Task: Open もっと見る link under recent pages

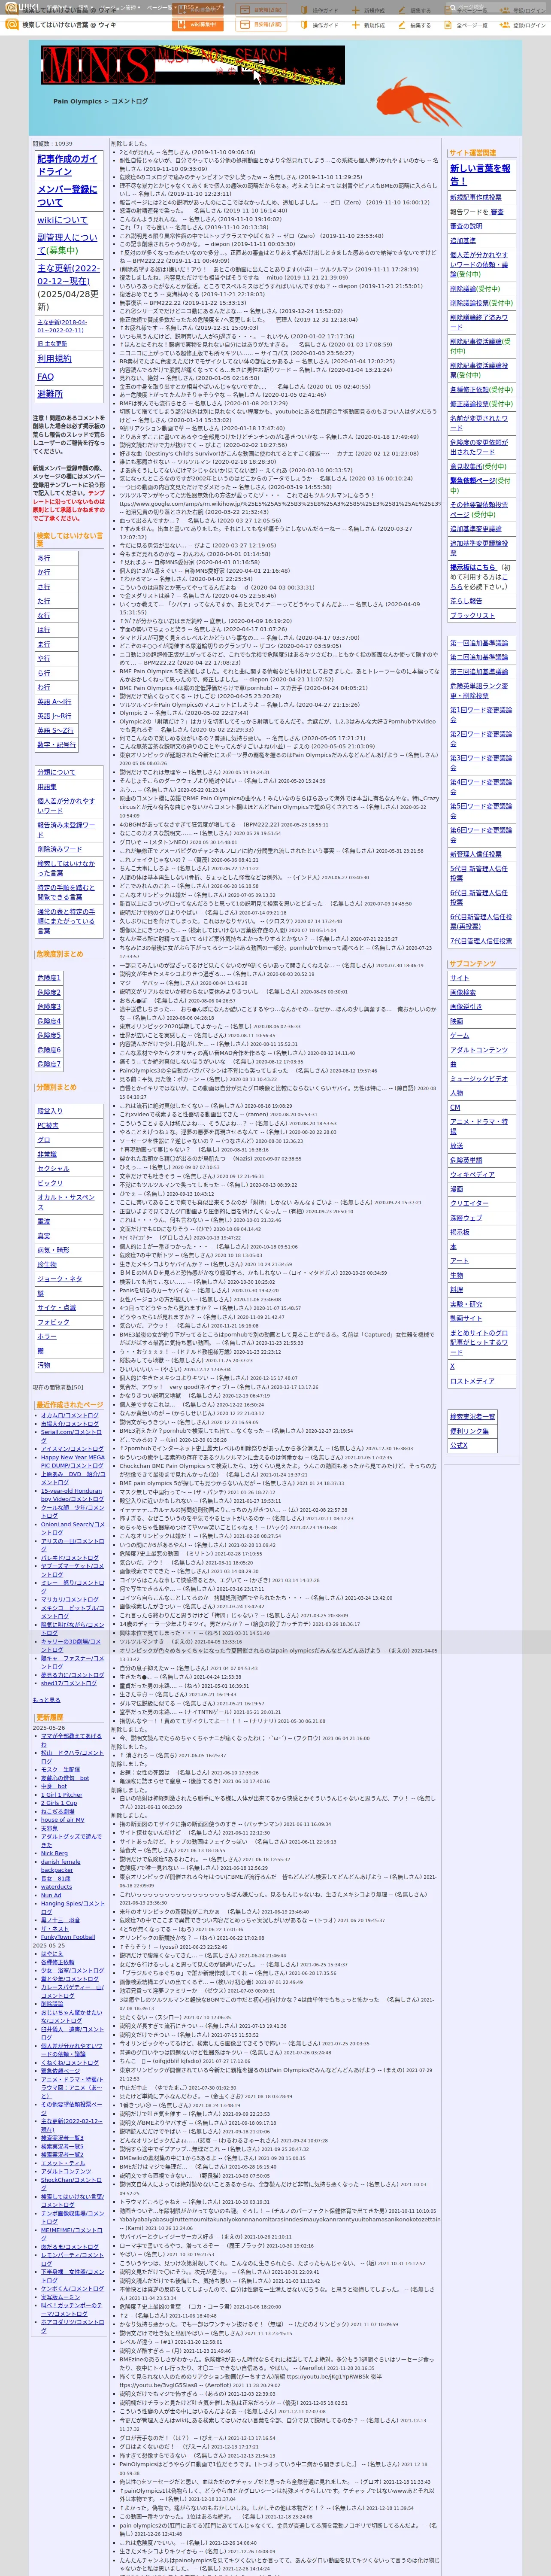Action: (46, 1700)
